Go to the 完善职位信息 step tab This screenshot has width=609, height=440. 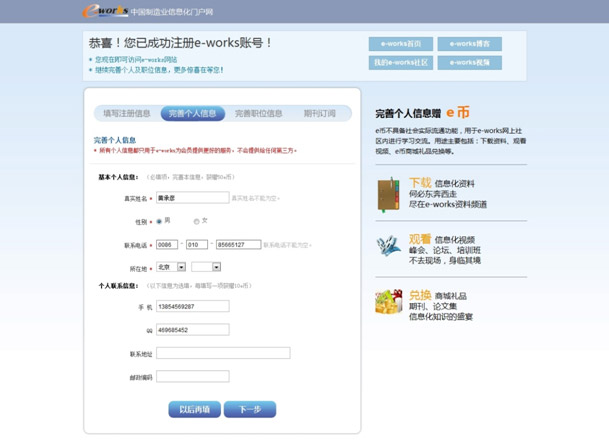tap(258, 113)
